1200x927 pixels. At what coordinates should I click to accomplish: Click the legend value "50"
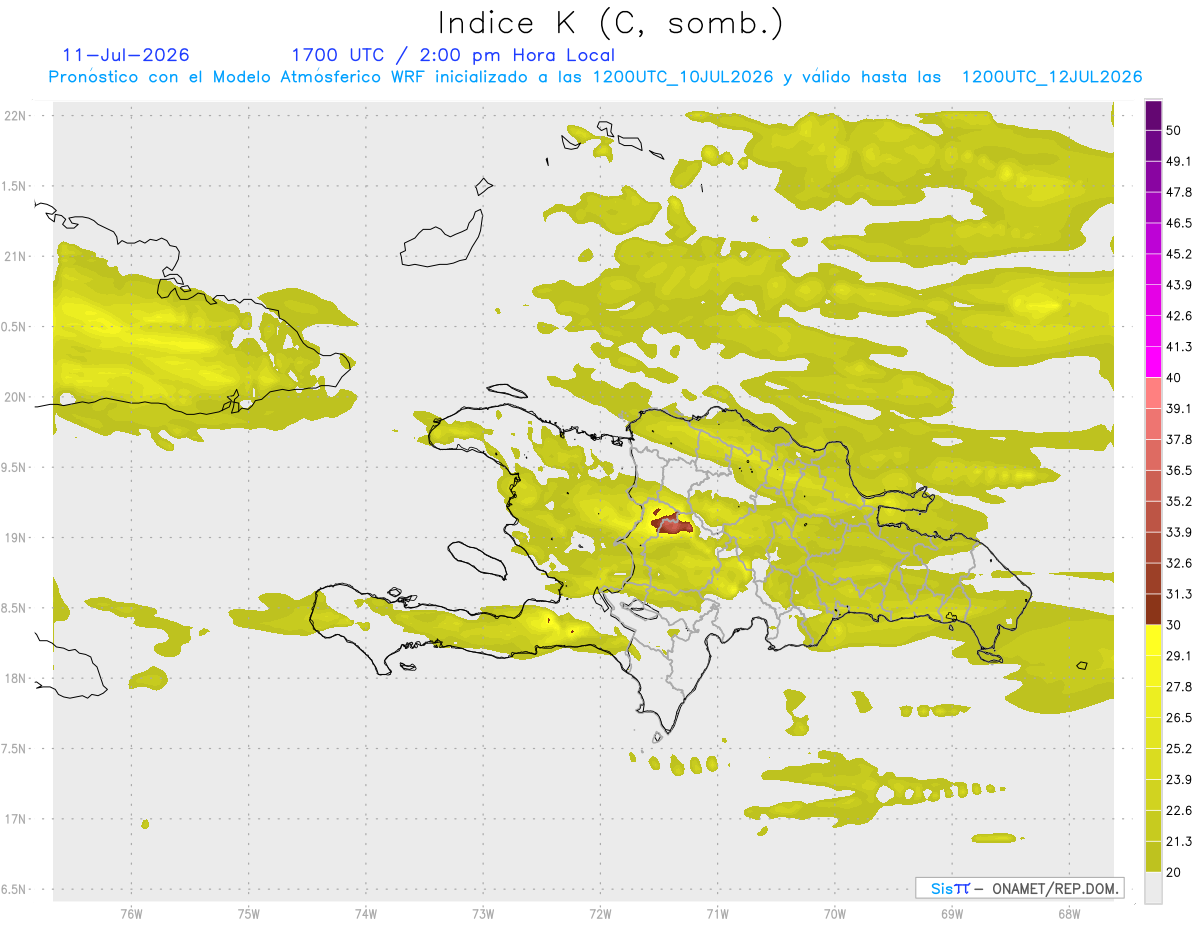coord(1174,130)
